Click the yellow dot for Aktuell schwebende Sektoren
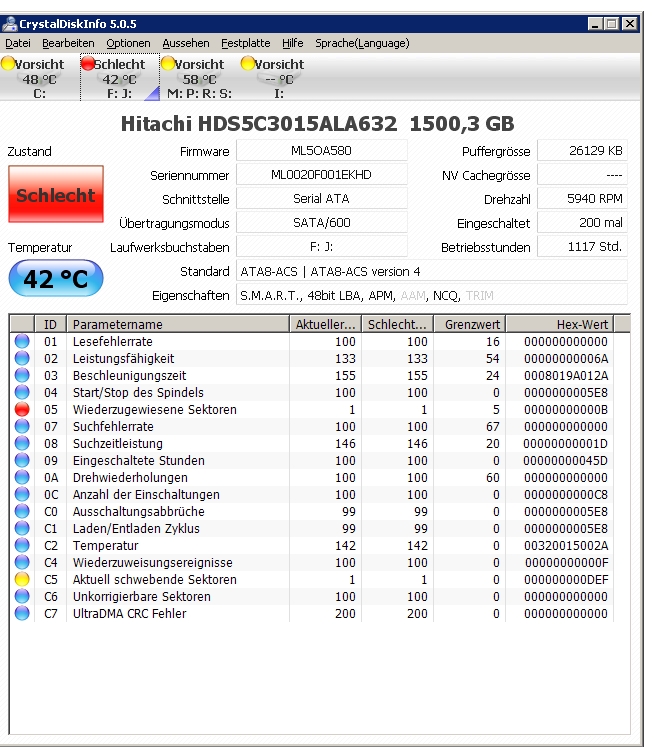This screenshot has width=656, height=747. (x=22, y=579)
